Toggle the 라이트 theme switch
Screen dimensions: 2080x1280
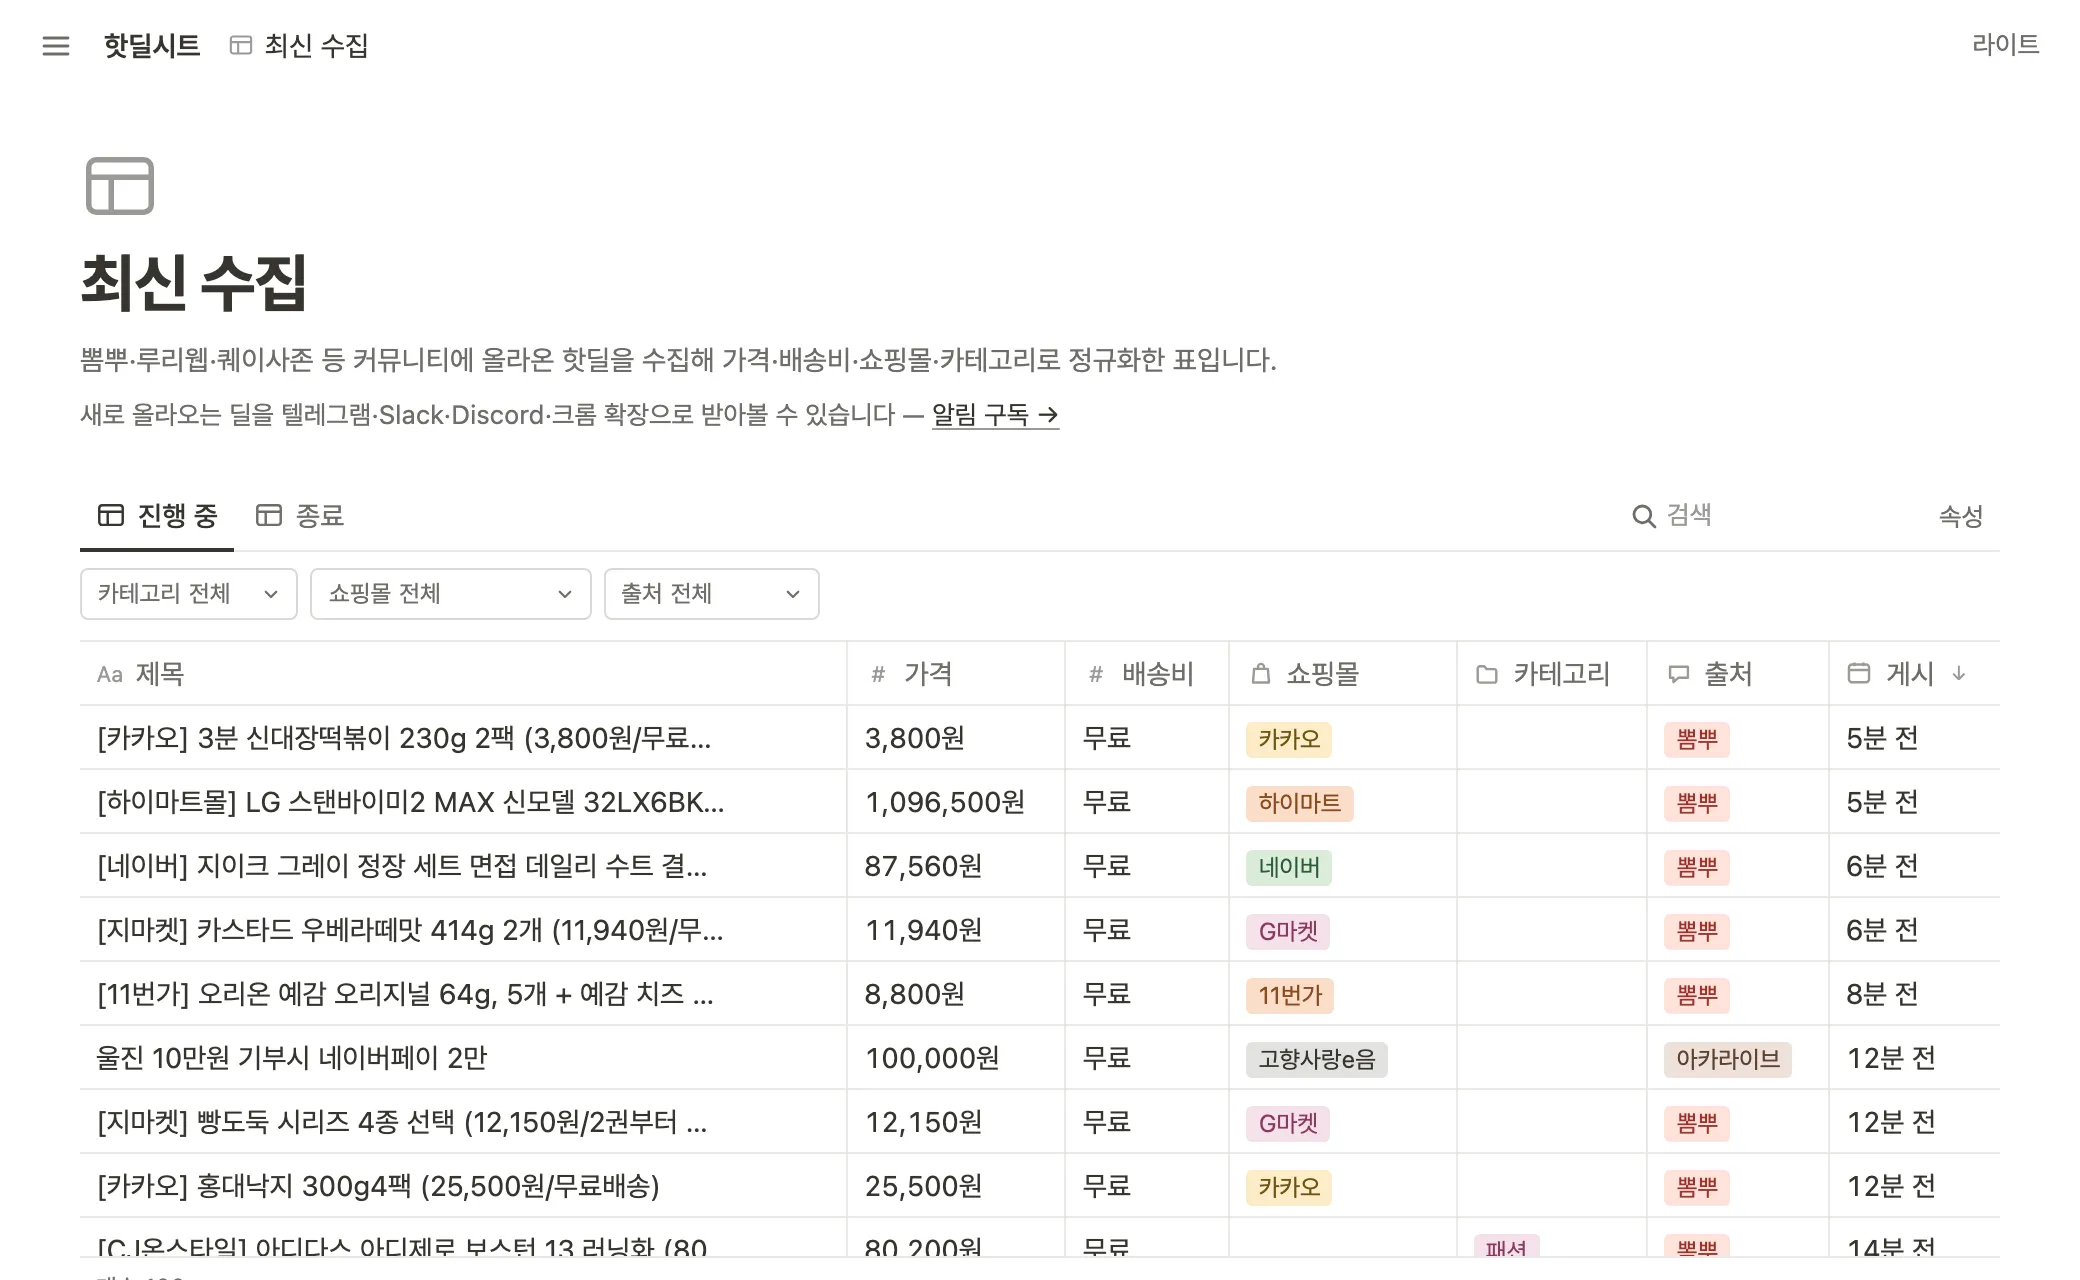click(2005, 44)
